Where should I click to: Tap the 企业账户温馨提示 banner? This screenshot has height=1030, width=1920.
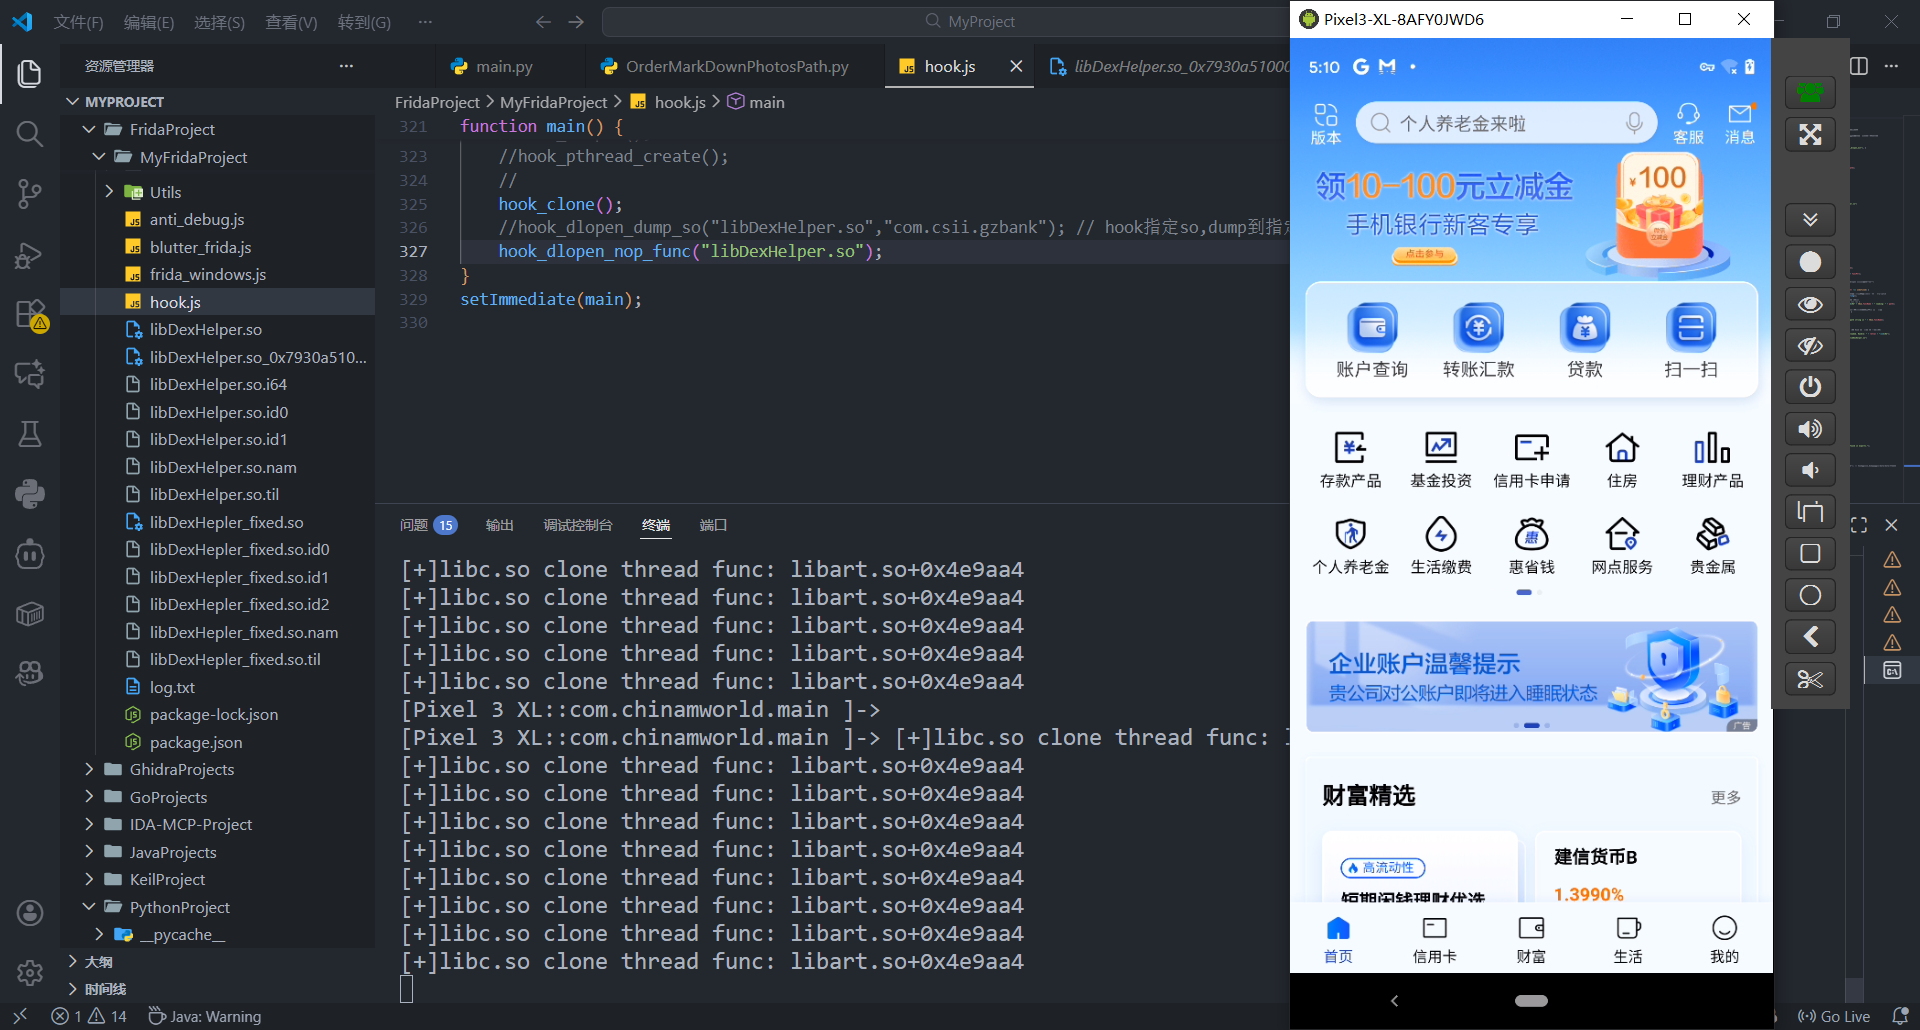coord(1531,676)
